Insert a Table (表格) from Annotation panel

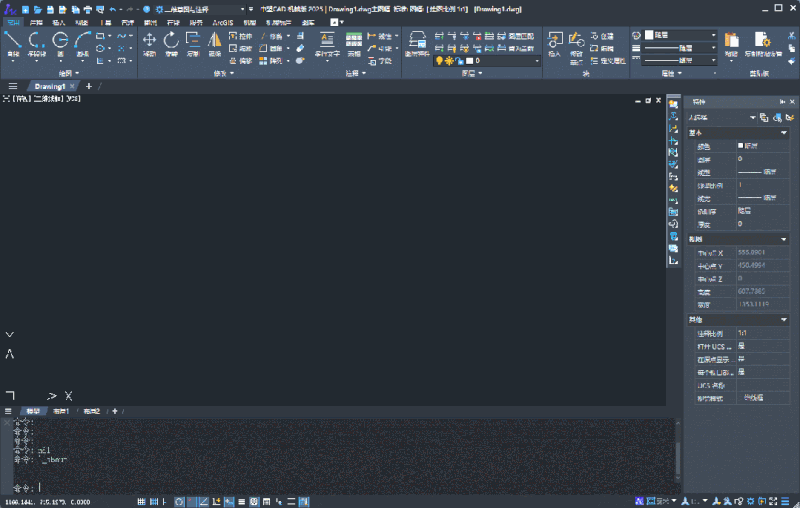(354, 43)
